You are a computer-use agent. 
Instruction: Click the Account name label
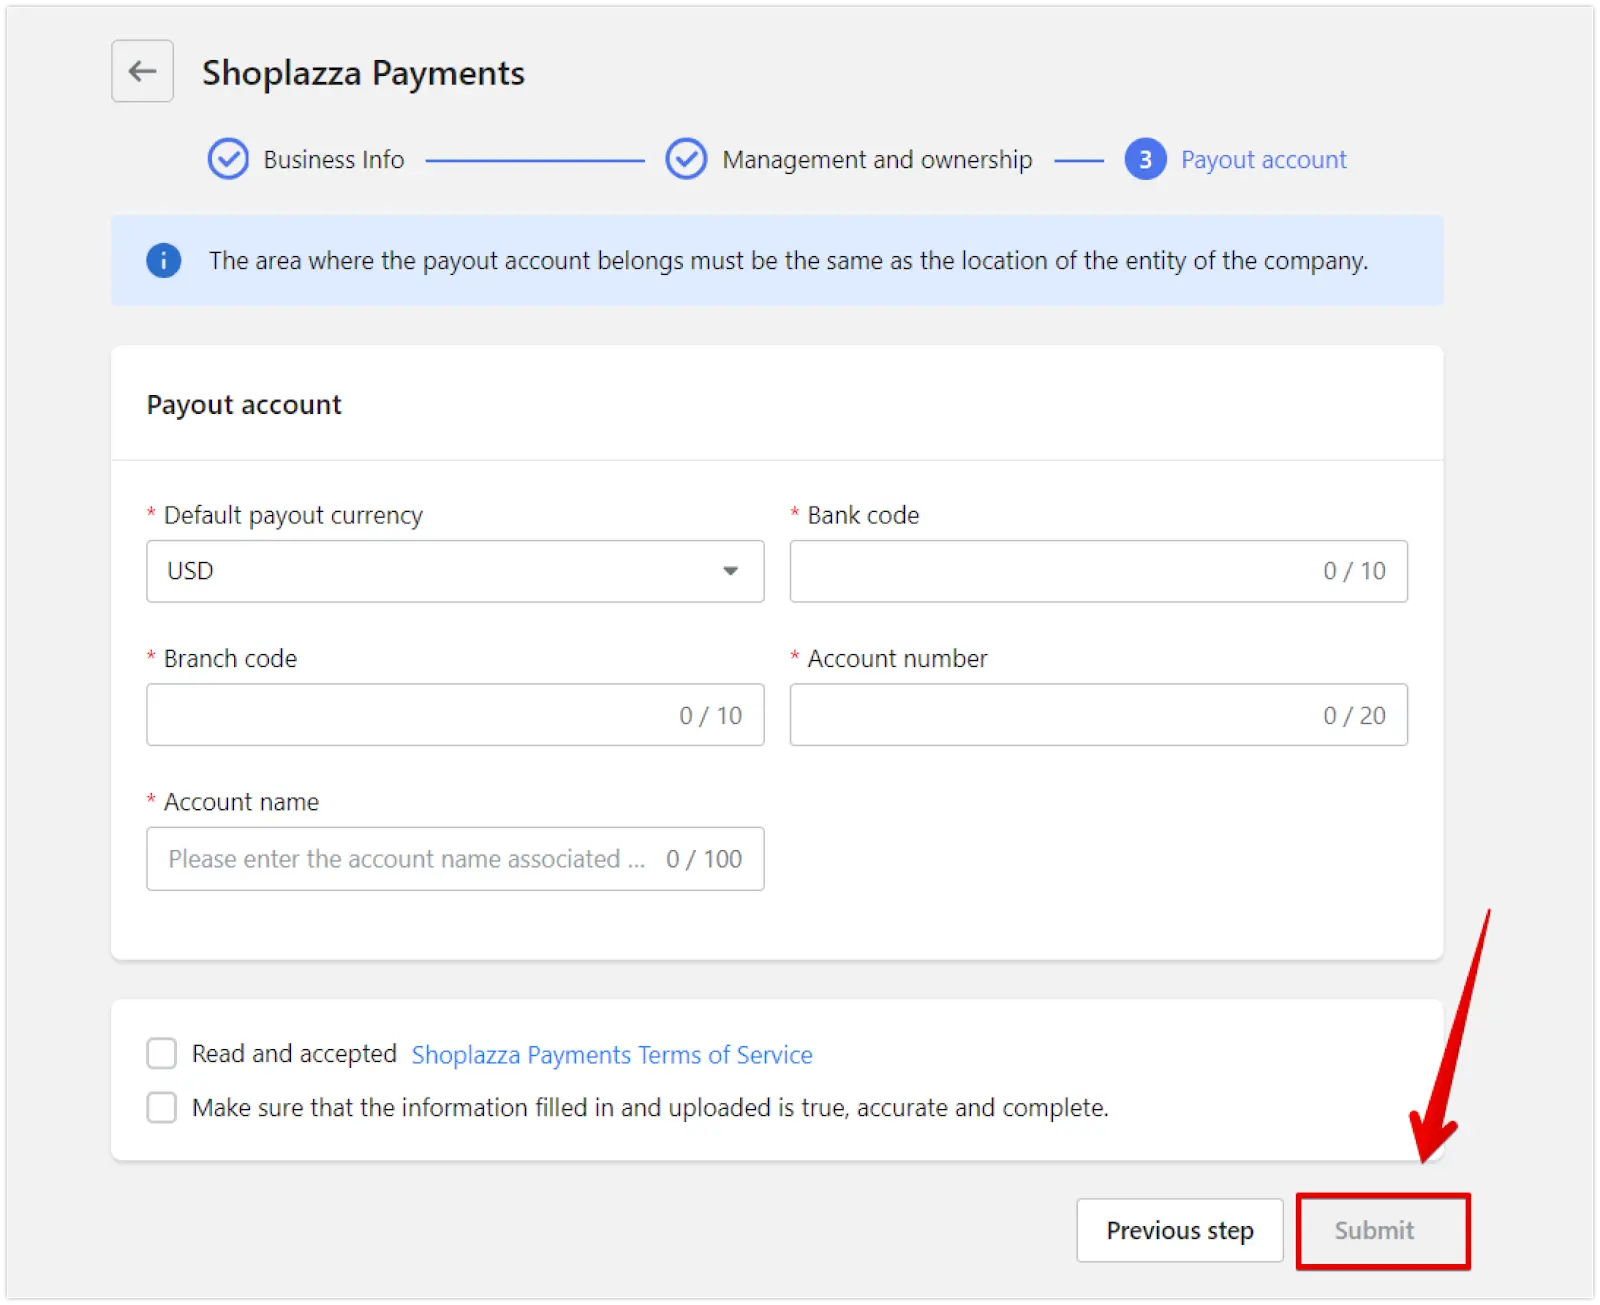241,802
